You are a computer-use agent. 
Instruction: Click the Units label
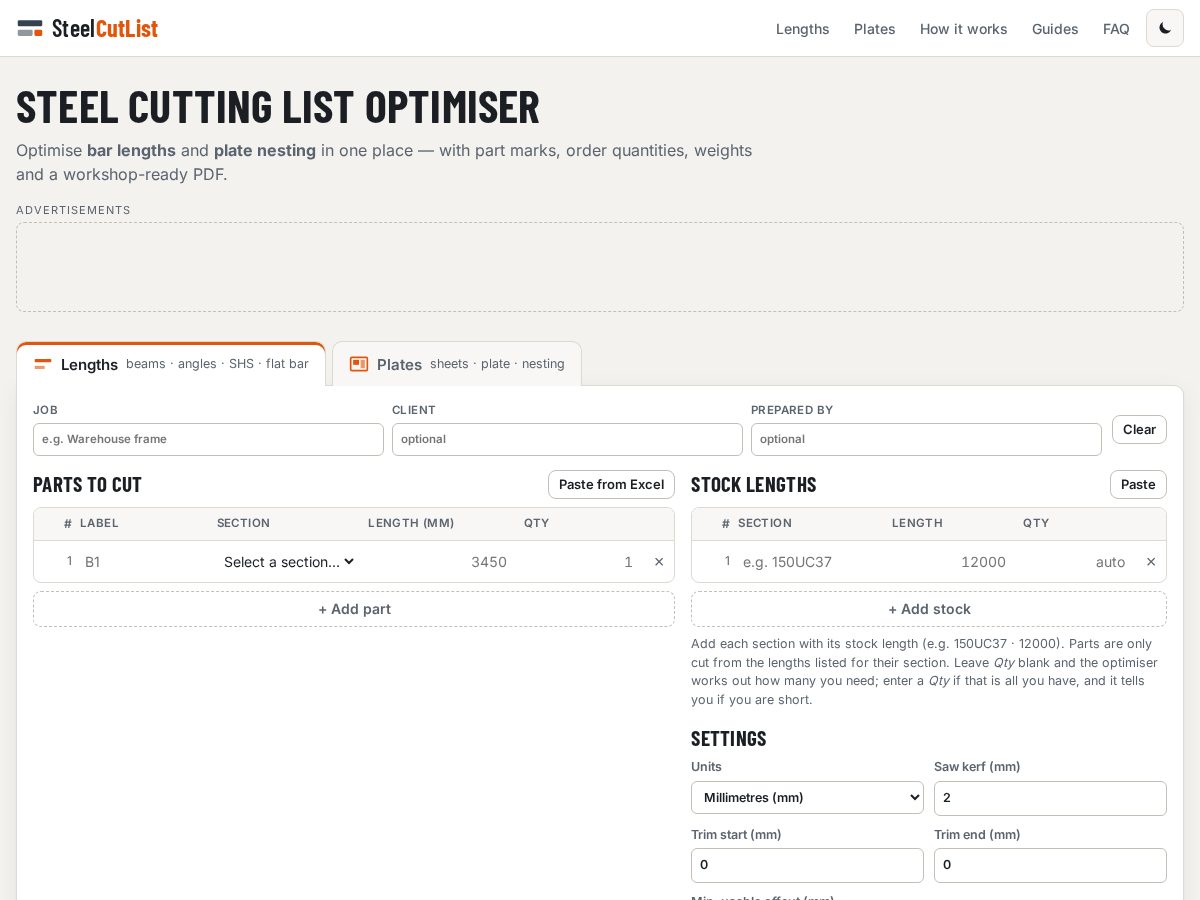[x=706, y=767]
